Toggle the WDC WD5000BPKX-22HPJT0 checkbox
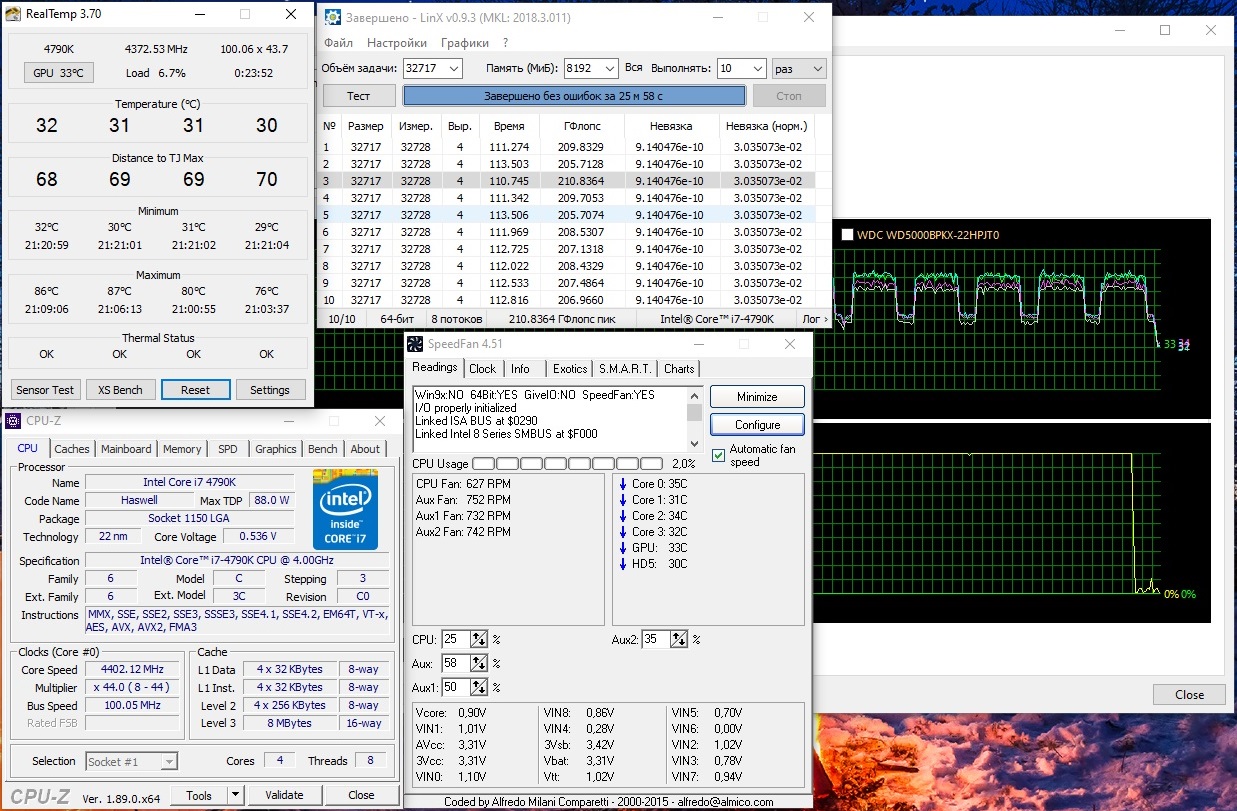 848,235
